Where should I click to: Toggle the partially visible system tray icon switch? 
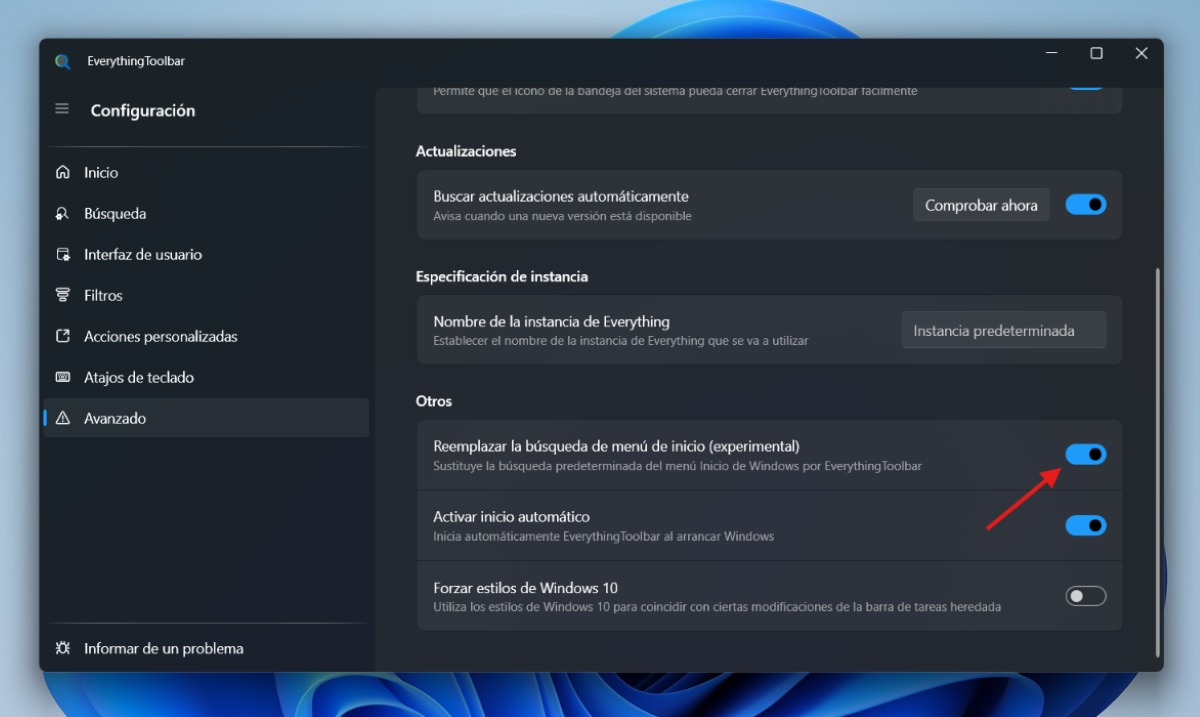(x=1086, y=88)
